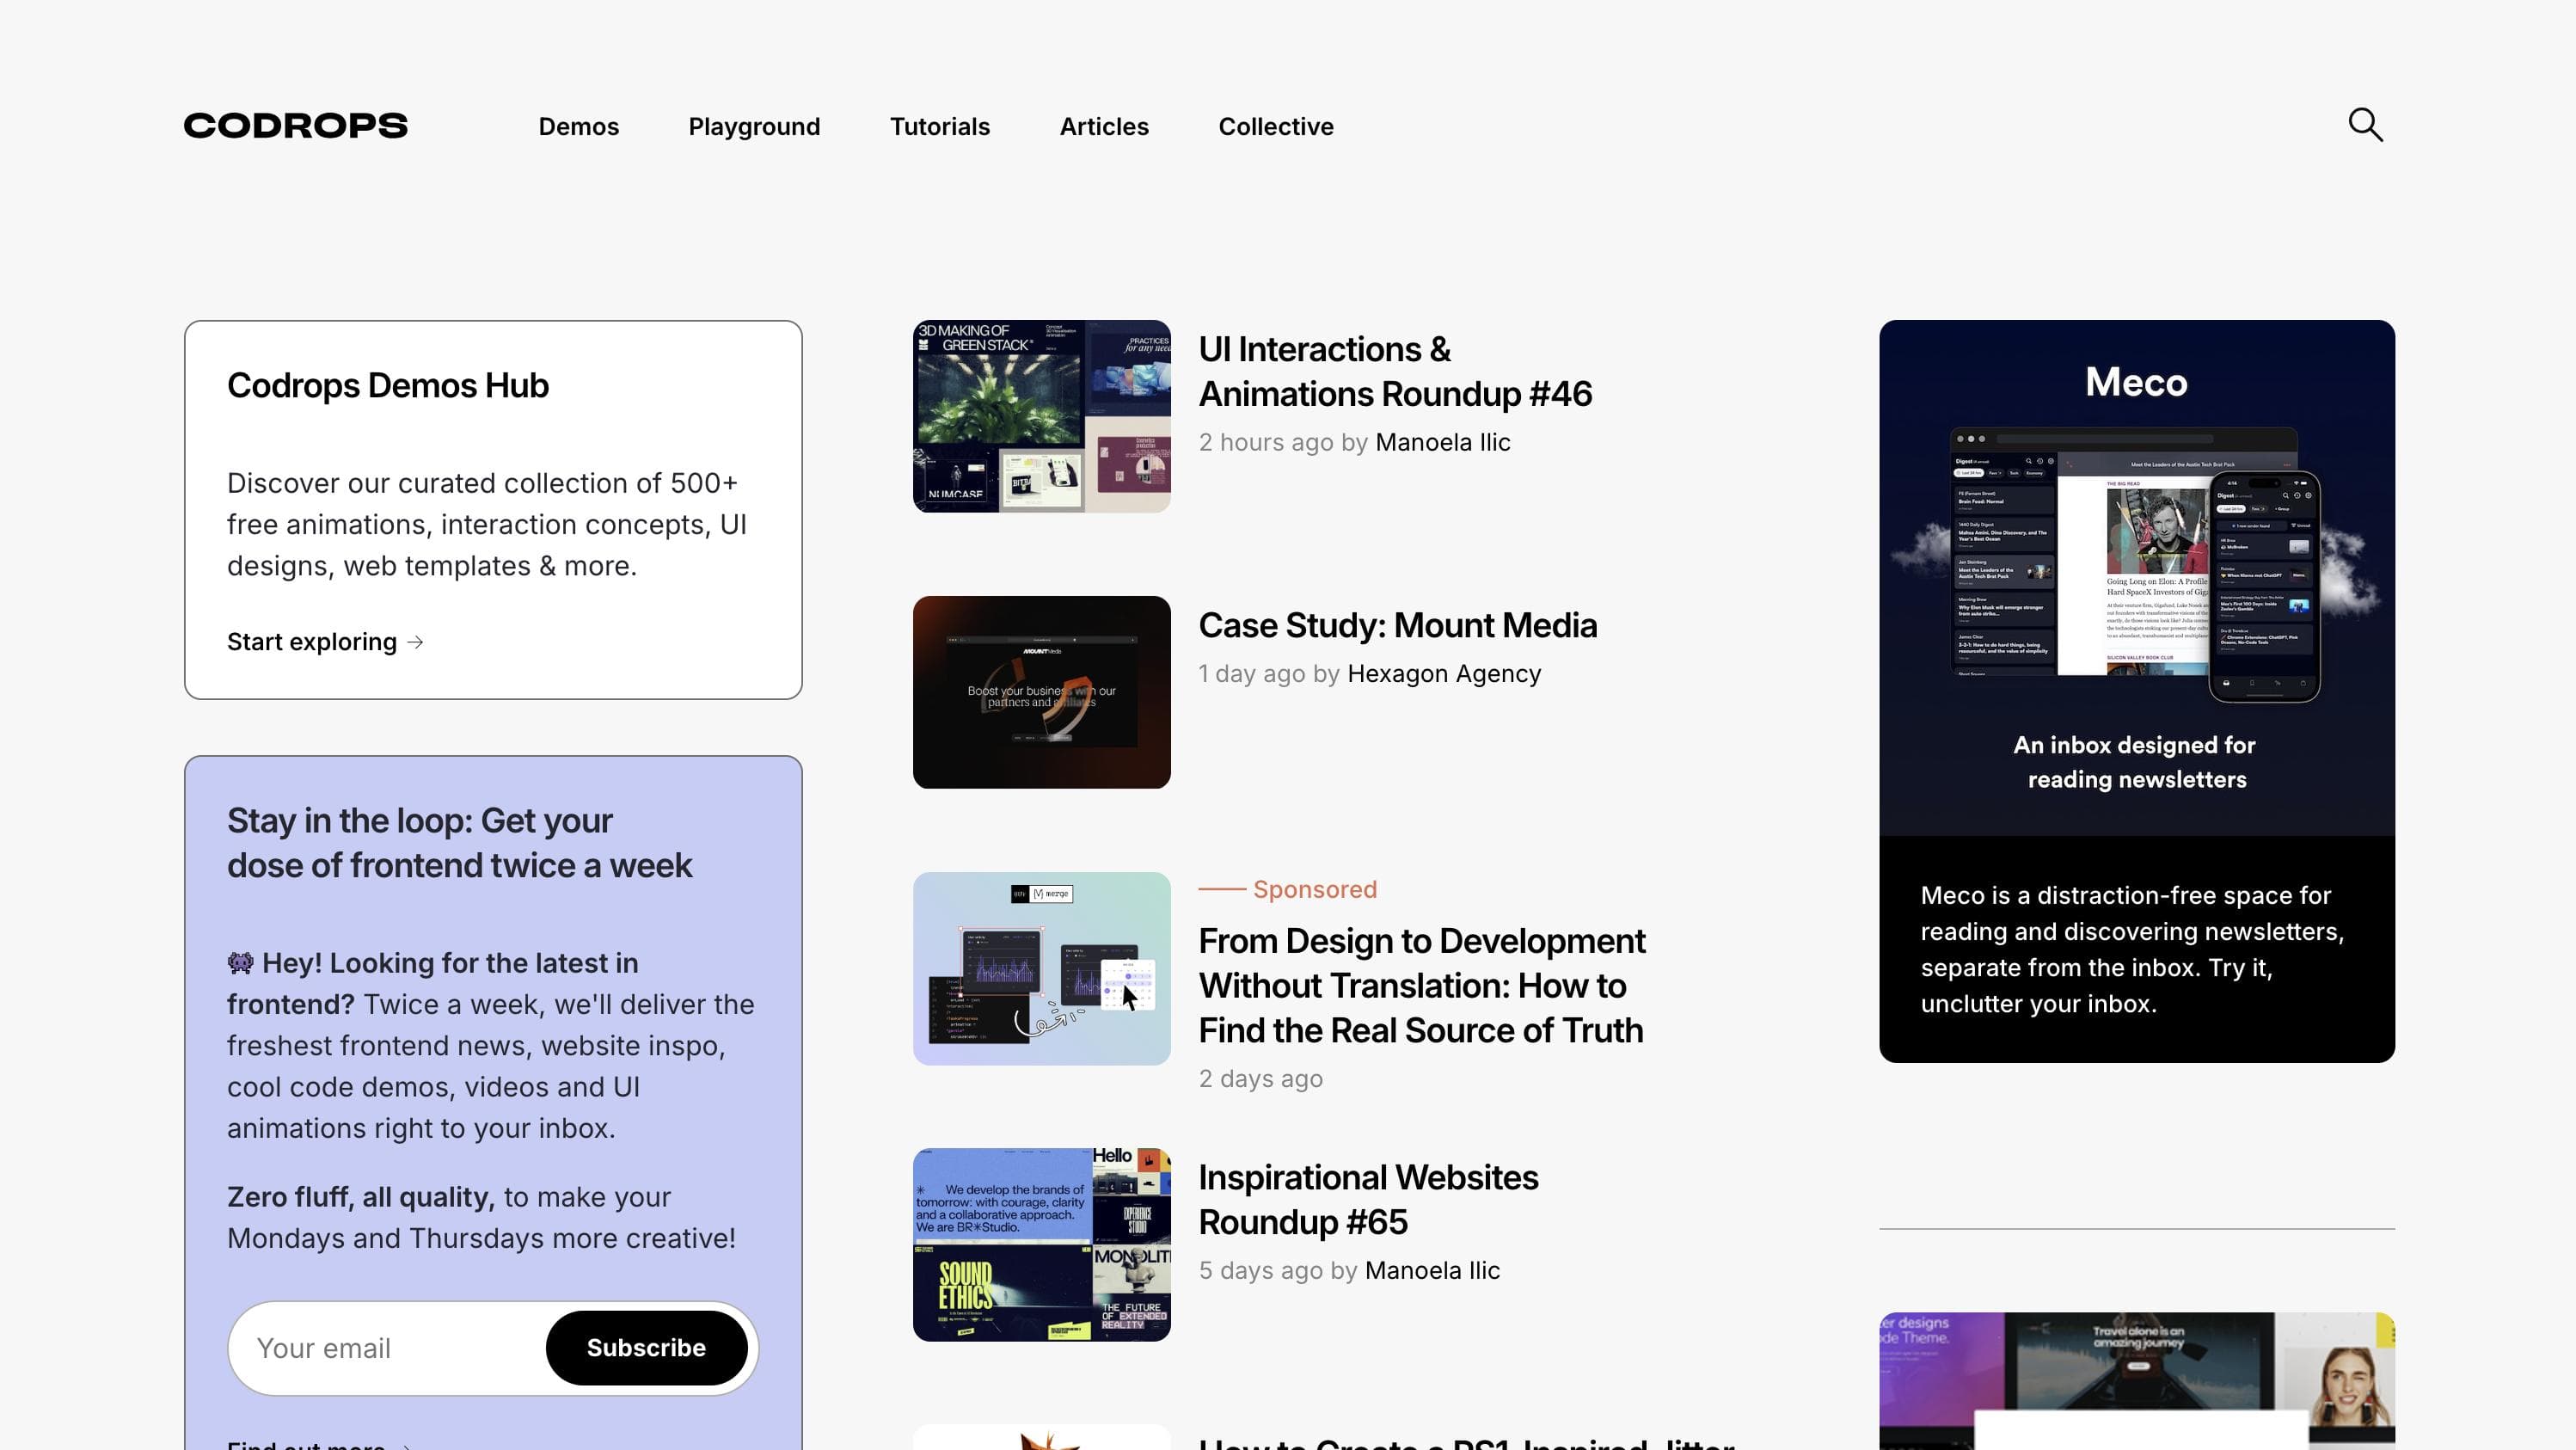Image resolution: width=2576 pixels, height=1450 pixels.
Task: Open the Demos menu item
Action: [579, 126]
